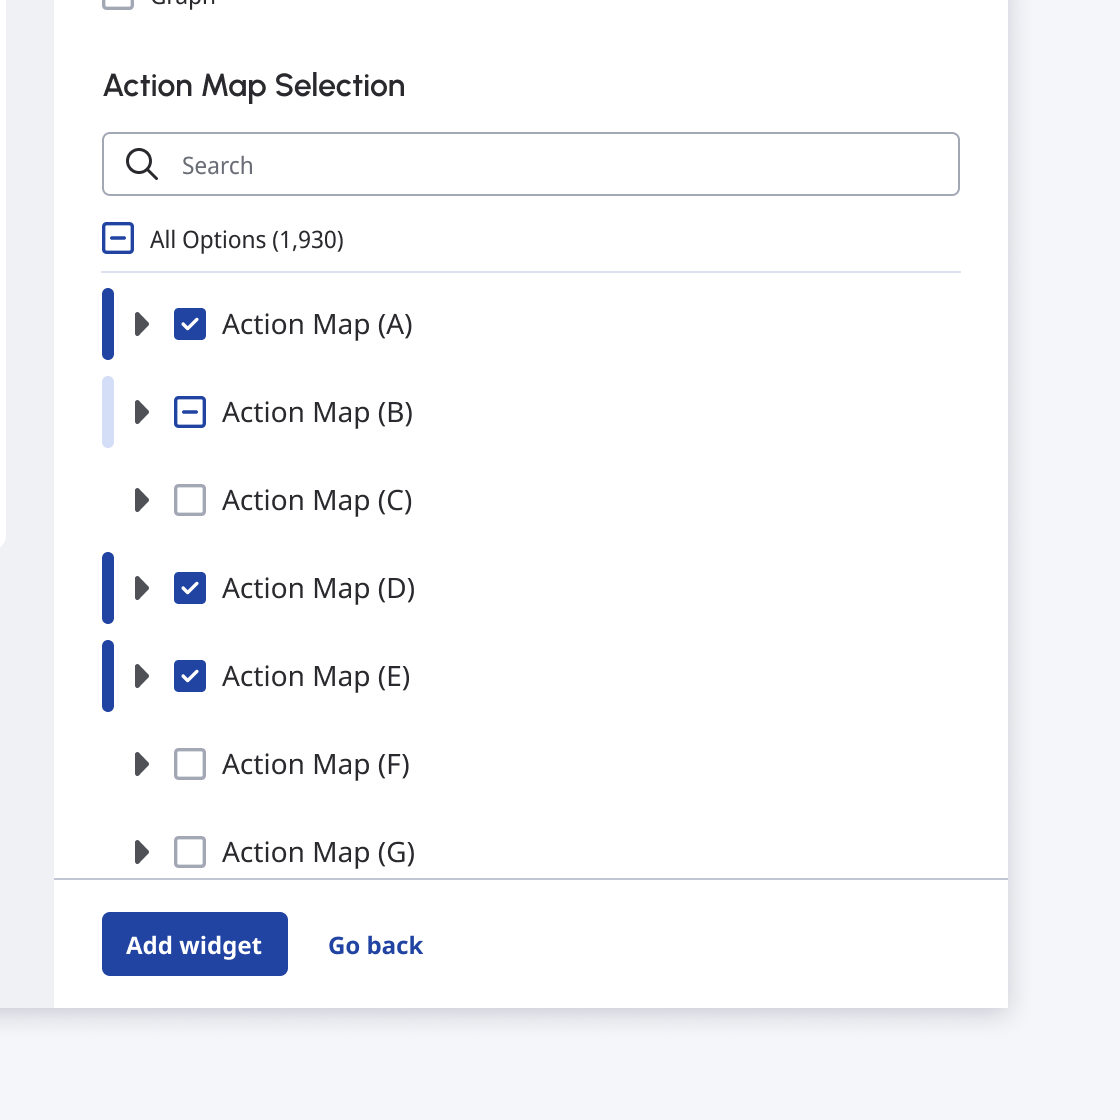Uncheck the Action Map (E) checkbox
1120x1120 pixels.
tap(190, 676)
